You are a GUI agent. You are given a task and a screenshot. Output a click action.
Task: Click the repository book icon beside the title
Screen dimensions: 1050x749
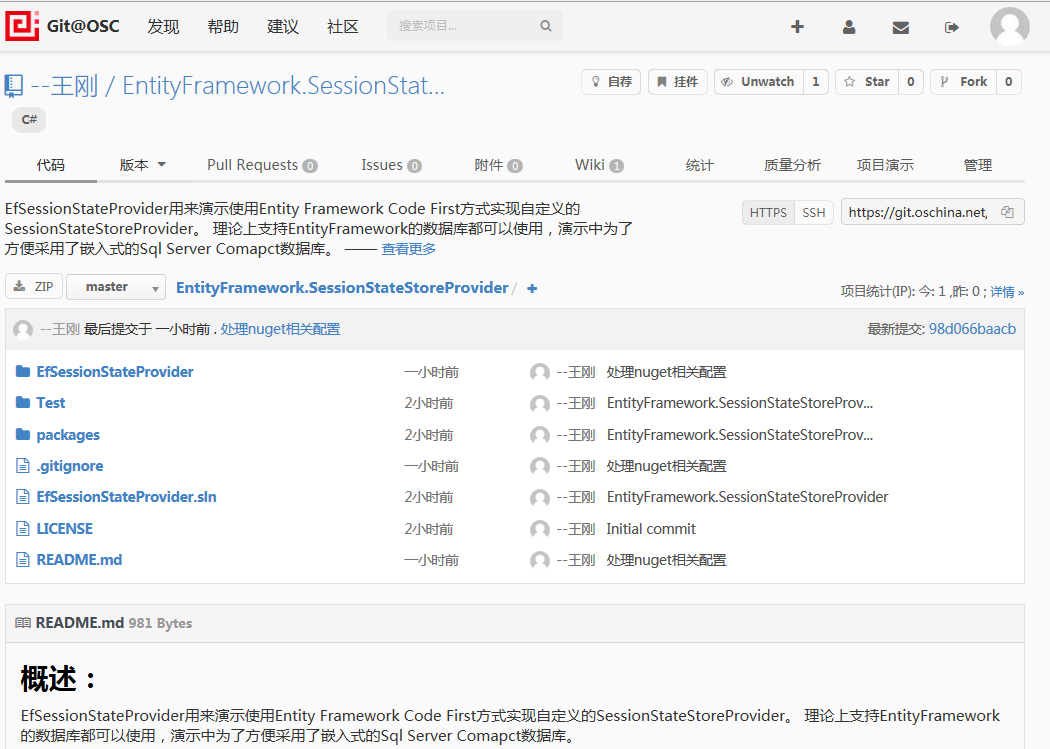(x=13, y=86)
